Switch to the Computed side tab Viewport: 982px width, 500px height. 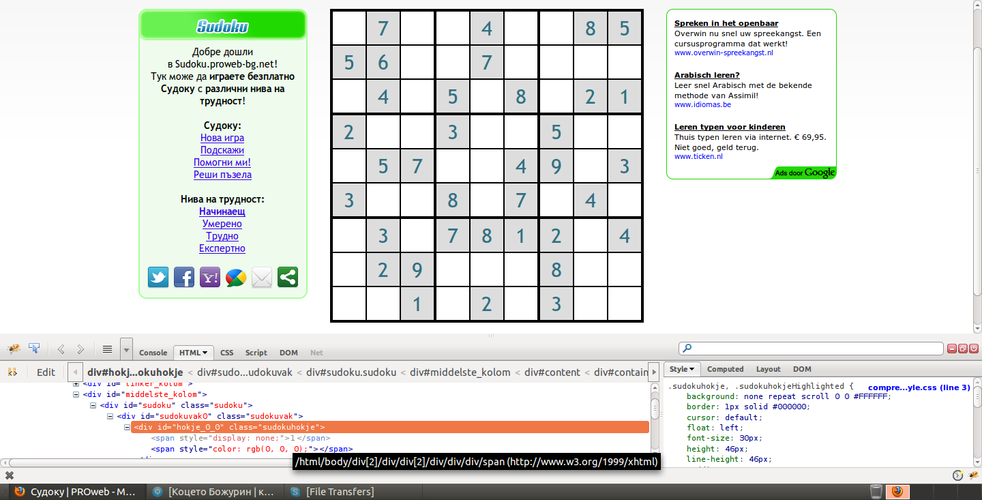coord(725,369)
